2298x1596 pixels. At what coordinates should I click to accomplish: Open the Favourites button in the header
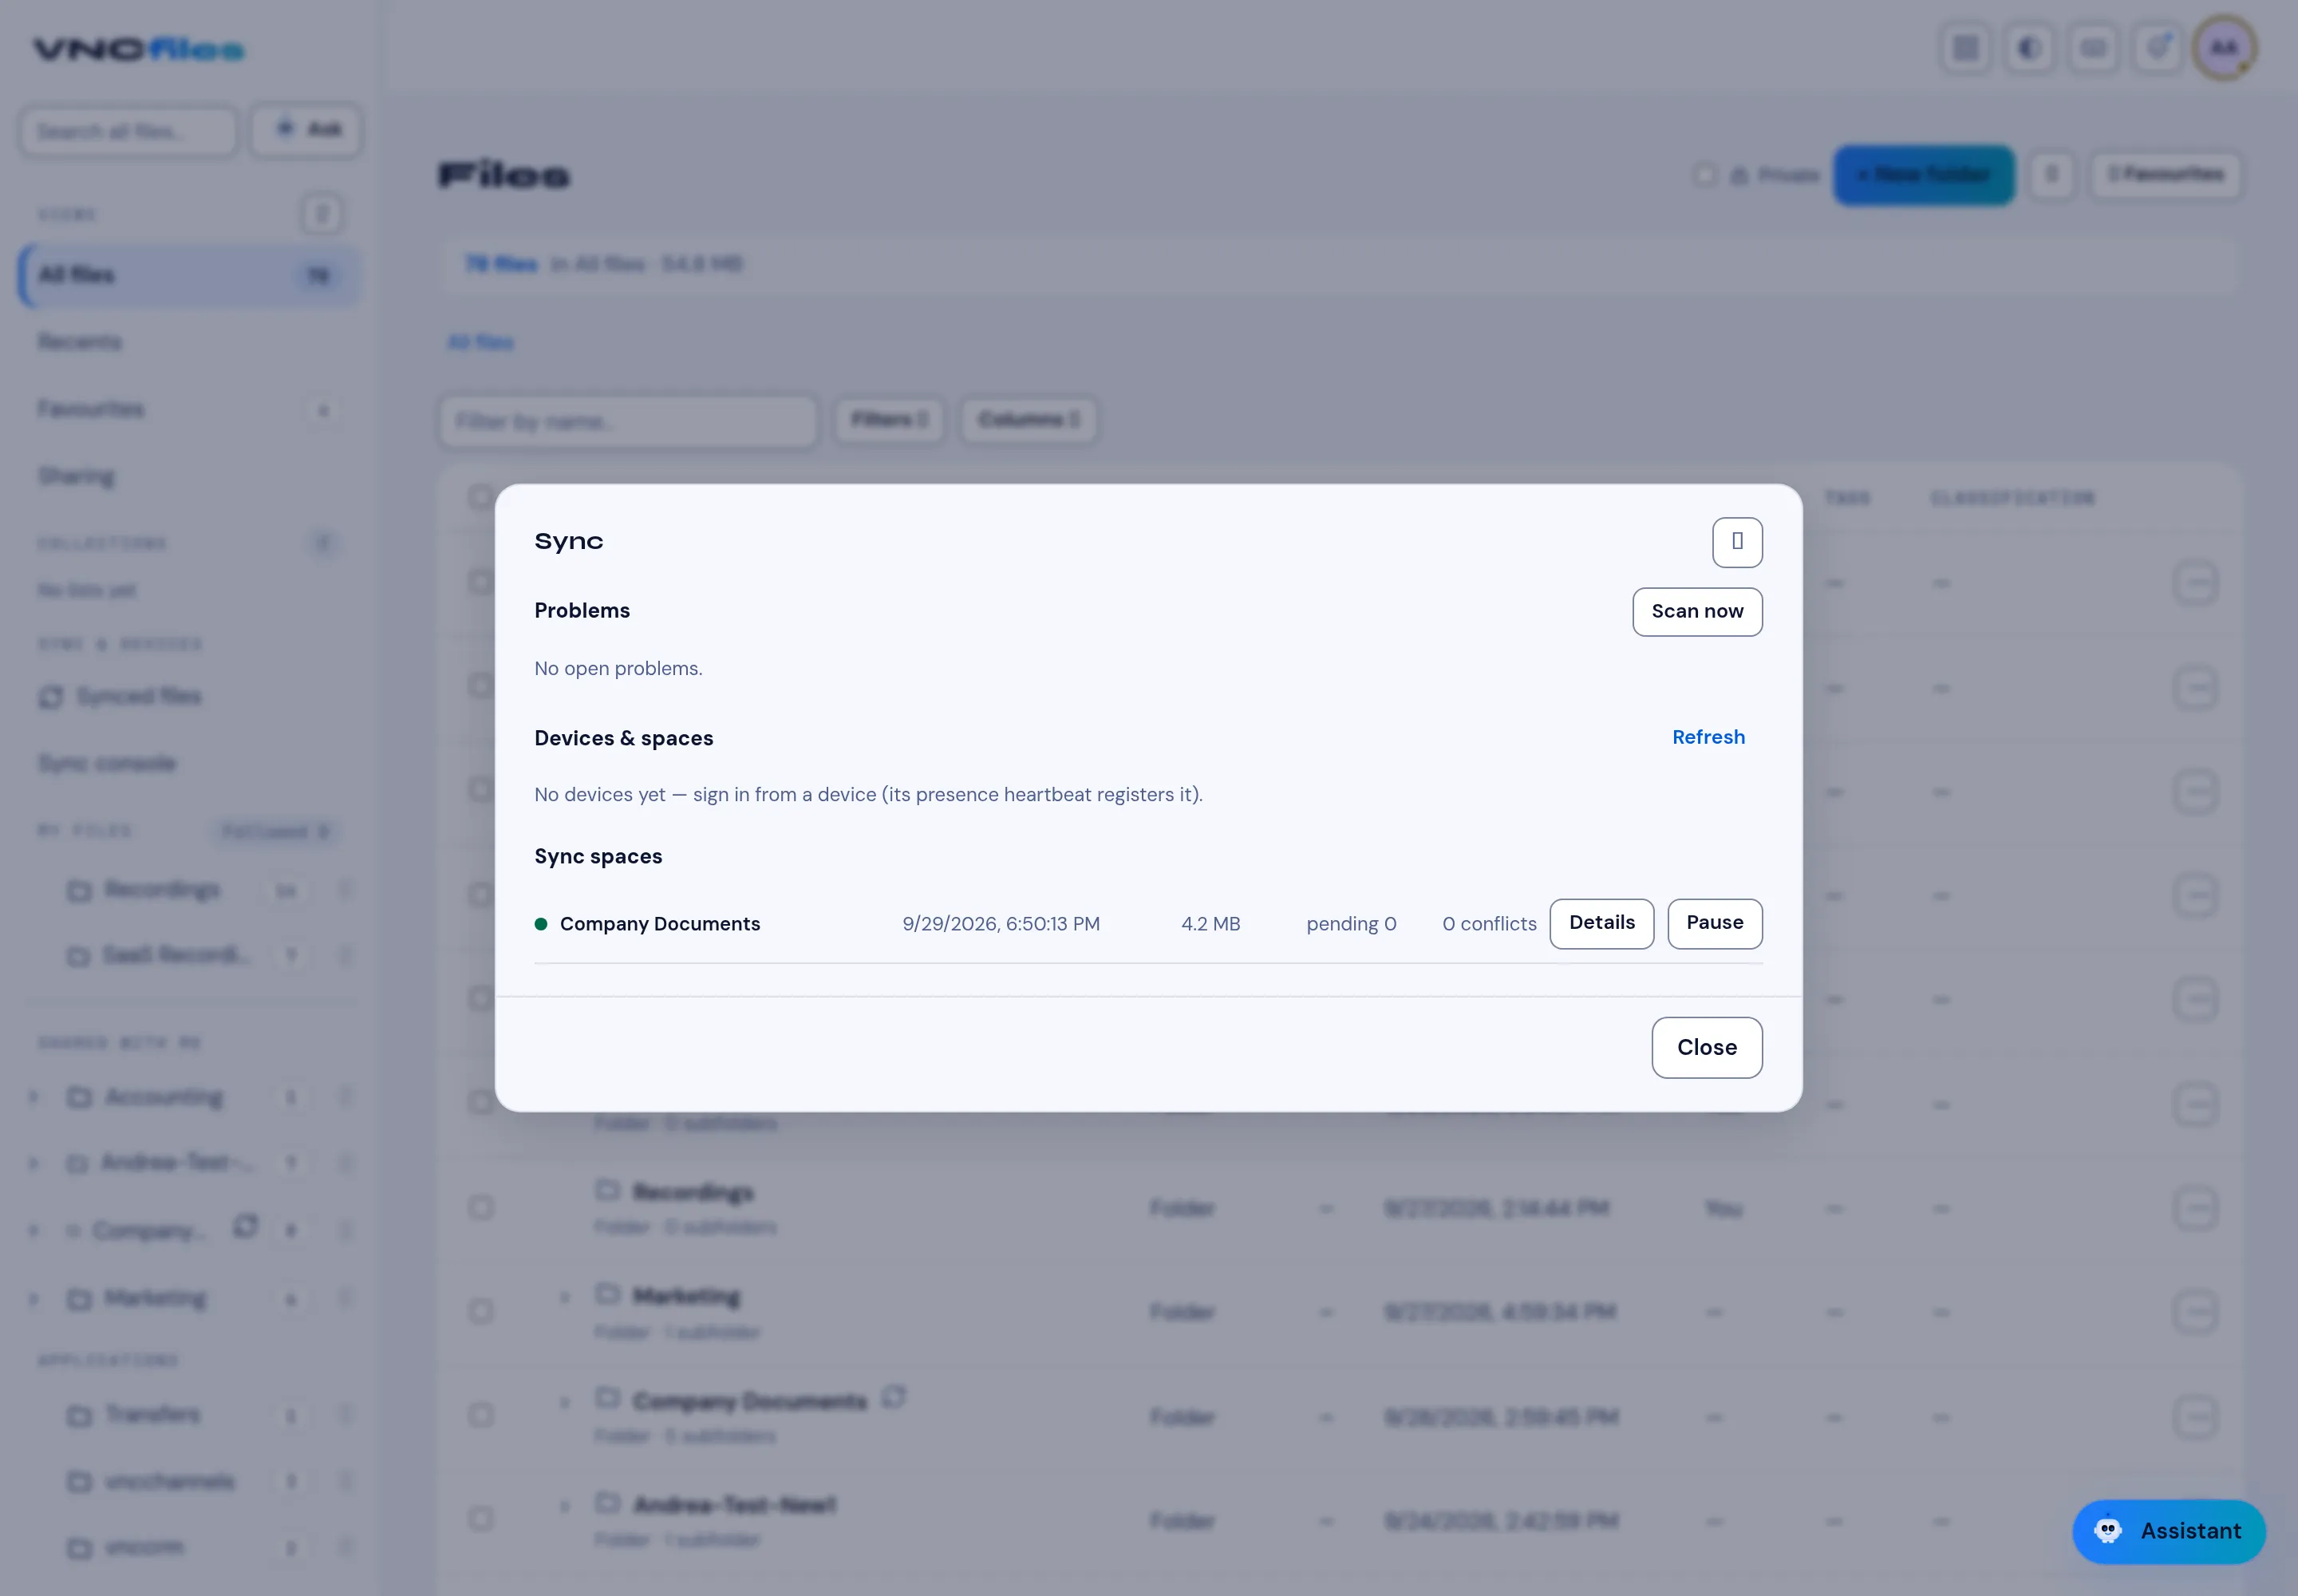coord(2165,175)
